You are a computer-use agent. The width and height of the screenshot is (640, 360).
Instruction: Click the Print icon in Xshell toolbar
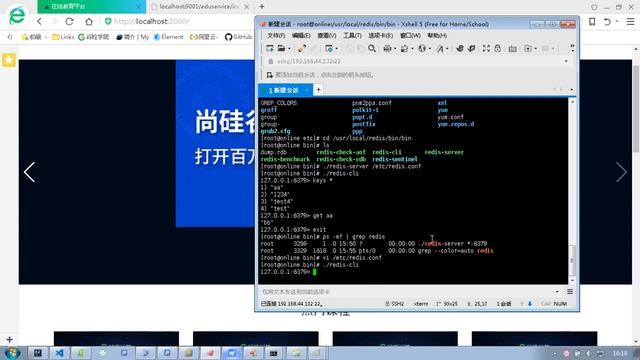pyautogui.click(x=387, y=49)
